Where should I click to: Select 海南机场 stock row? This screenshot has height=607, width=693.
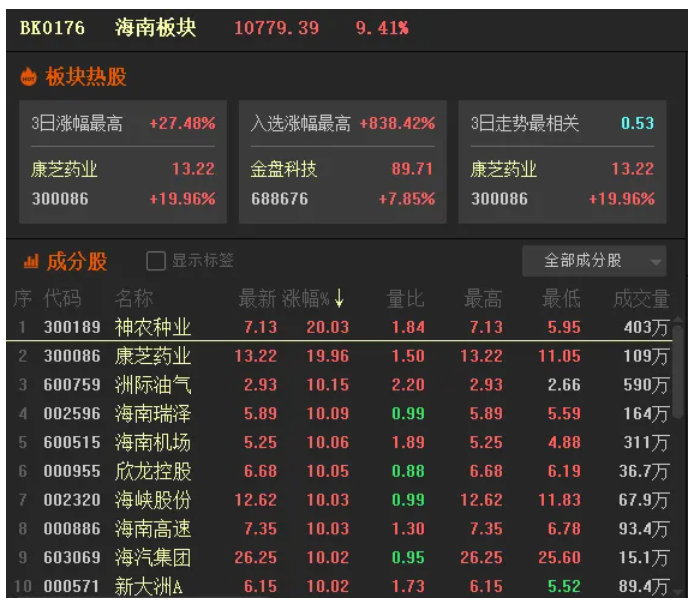pos(152,443)
